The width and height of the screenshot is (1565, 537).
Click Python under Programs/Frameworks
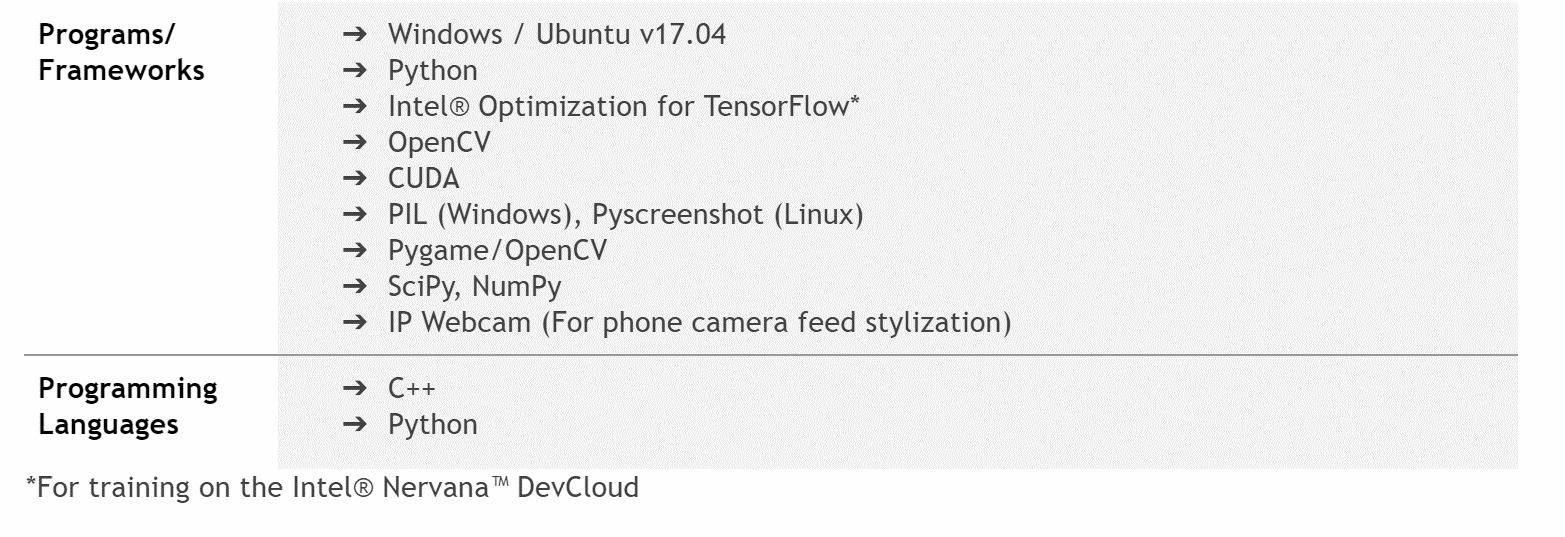(x=432, y=70)
